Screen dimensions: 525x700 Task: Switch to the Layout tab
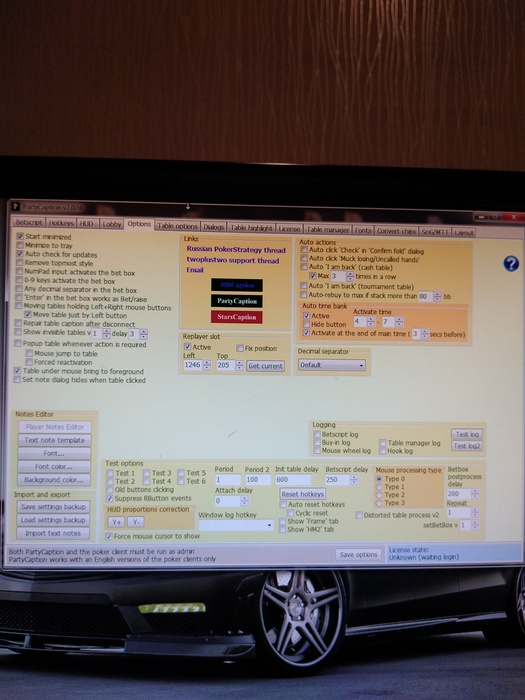tap(464, 232)
